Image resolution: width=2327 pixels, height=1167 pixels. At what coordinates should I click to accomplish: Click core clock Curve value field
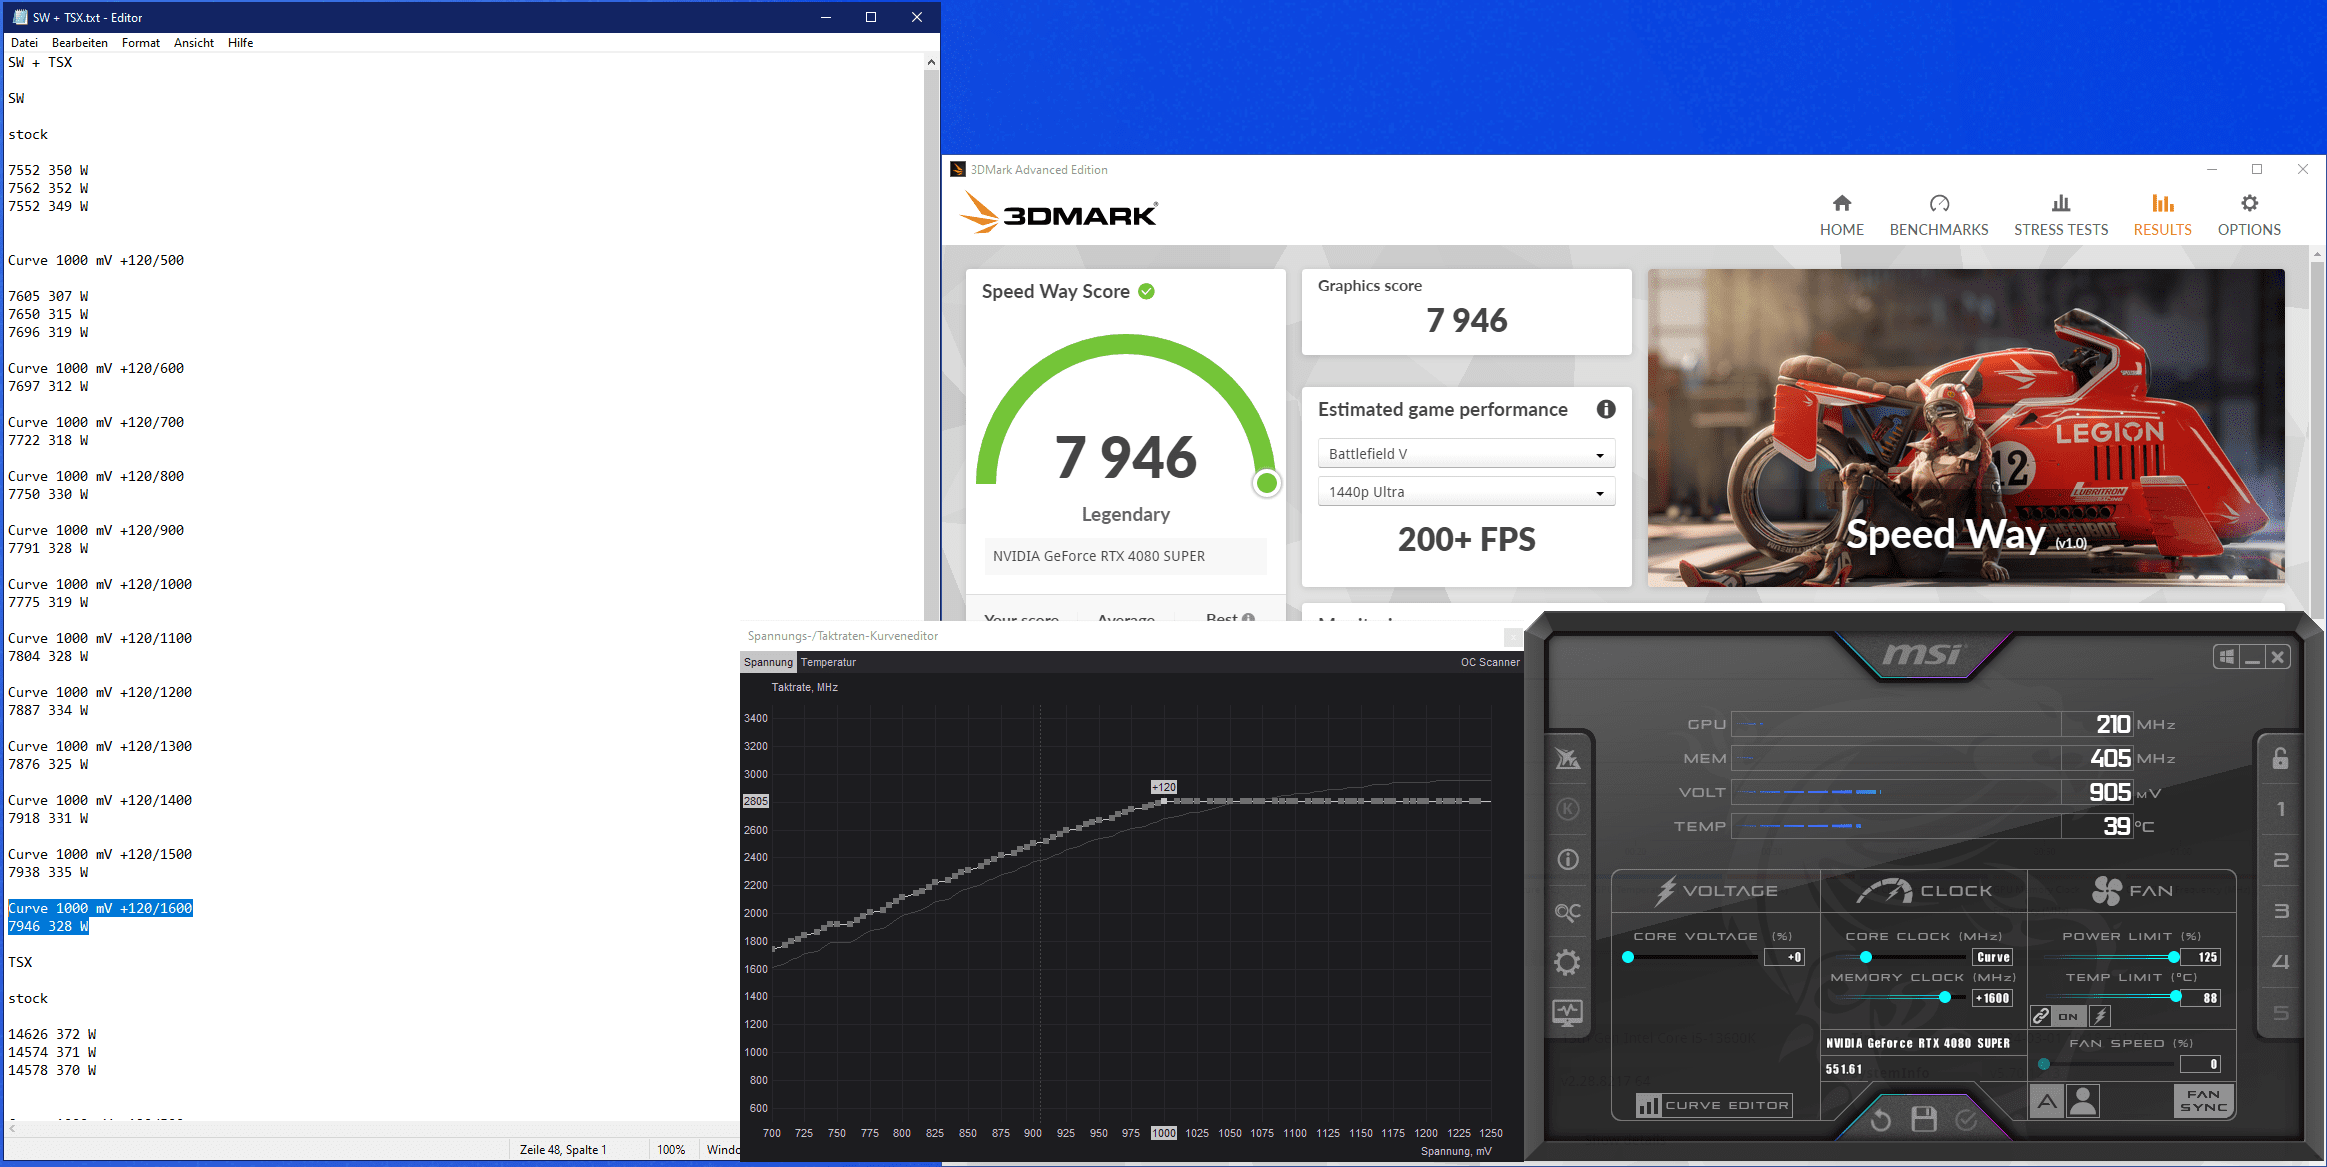pos(1992,957)
